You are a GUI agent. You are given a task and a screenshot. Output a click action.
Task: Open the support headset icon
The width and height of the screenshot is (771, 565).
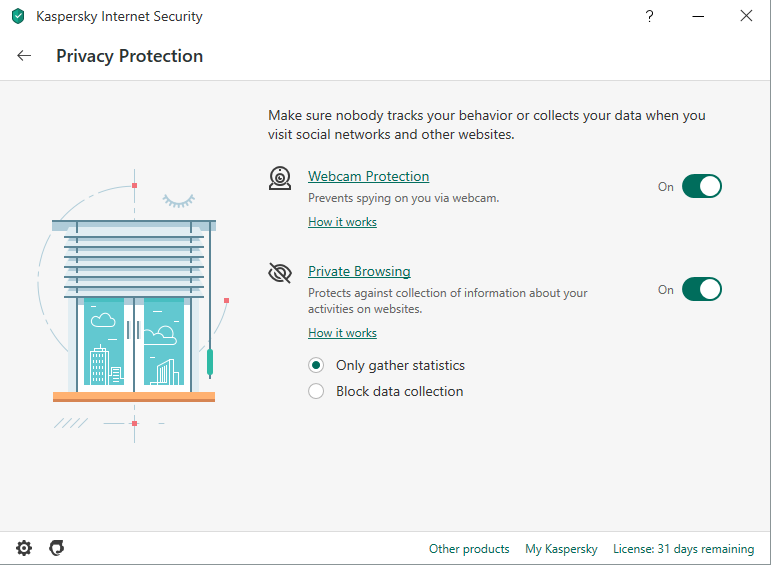(57, 548)
